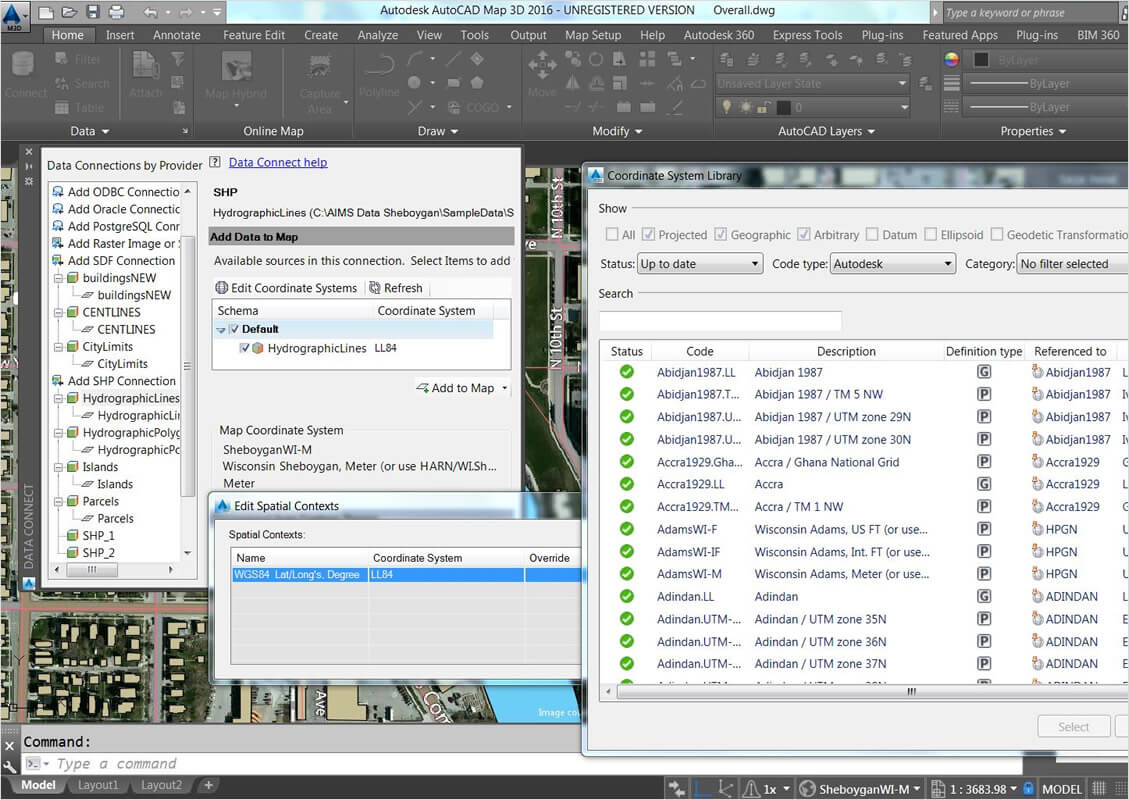
Task: Collapse the CityLimits tree node
Action: pyautogui.click(x=58, y=347)
